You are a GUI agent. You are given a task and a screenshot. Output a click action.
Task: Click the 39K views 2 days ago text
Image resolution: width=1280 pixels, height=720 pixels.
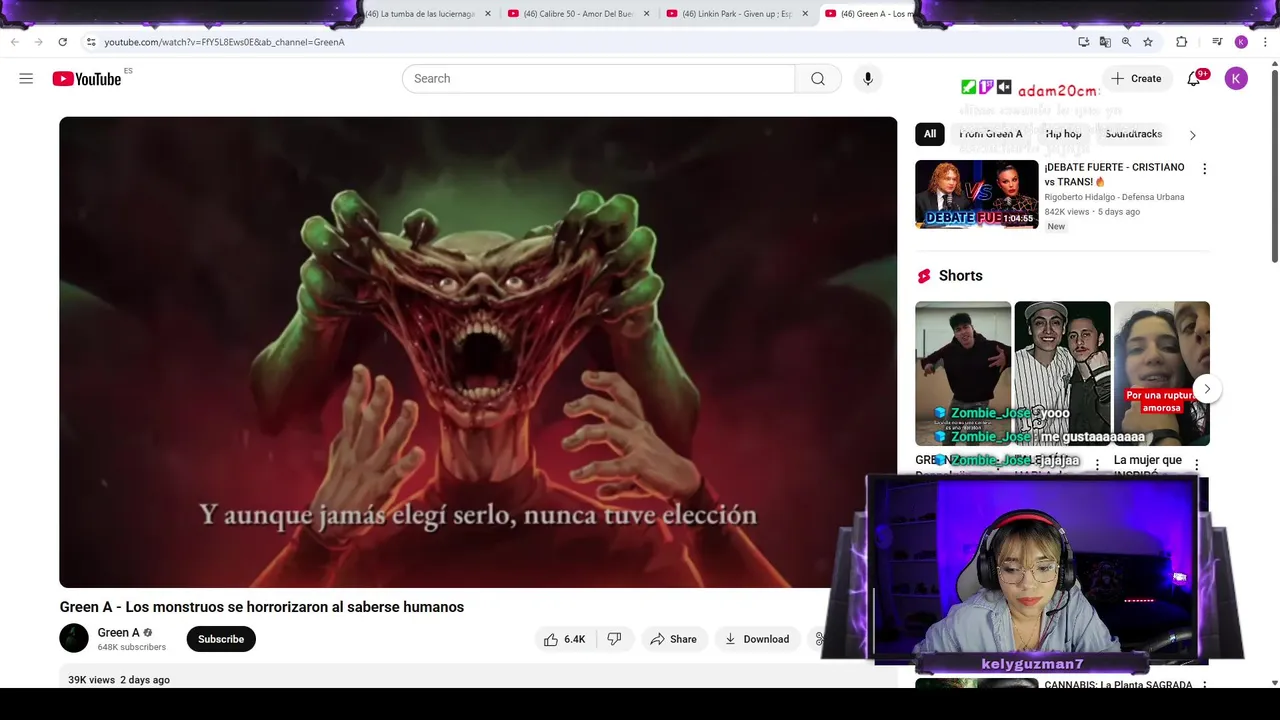tap(119, 680)
